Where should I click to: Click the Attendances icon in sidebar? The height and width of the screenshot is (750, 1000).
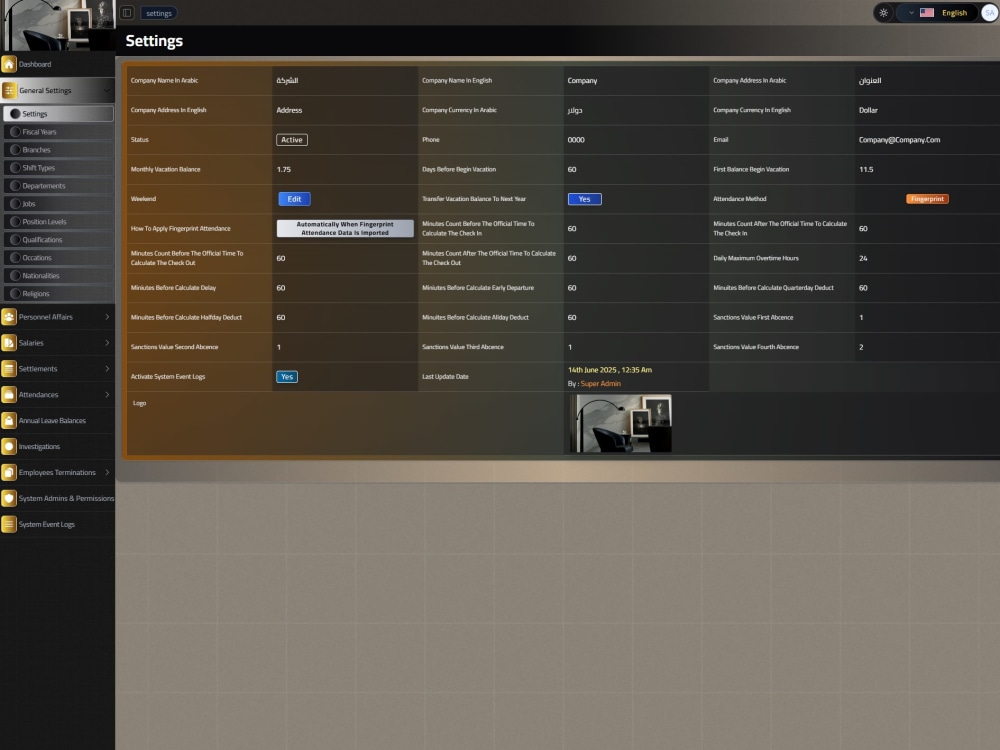[9, 395]
